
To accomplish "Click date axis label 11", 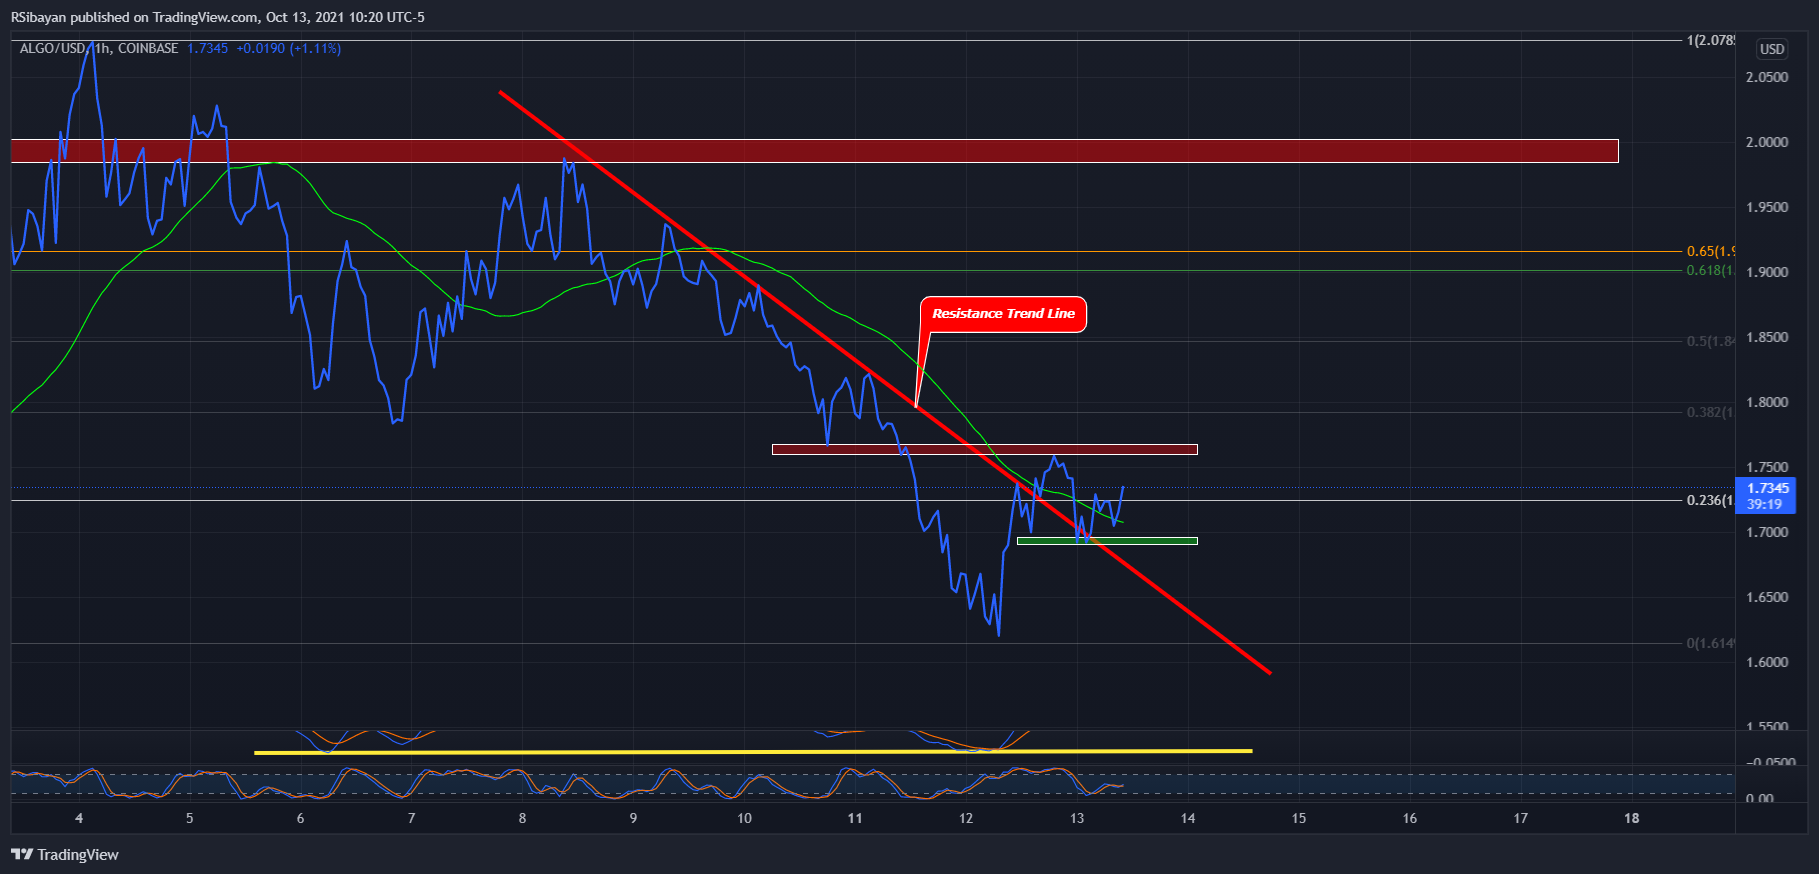I will [855, 818].
